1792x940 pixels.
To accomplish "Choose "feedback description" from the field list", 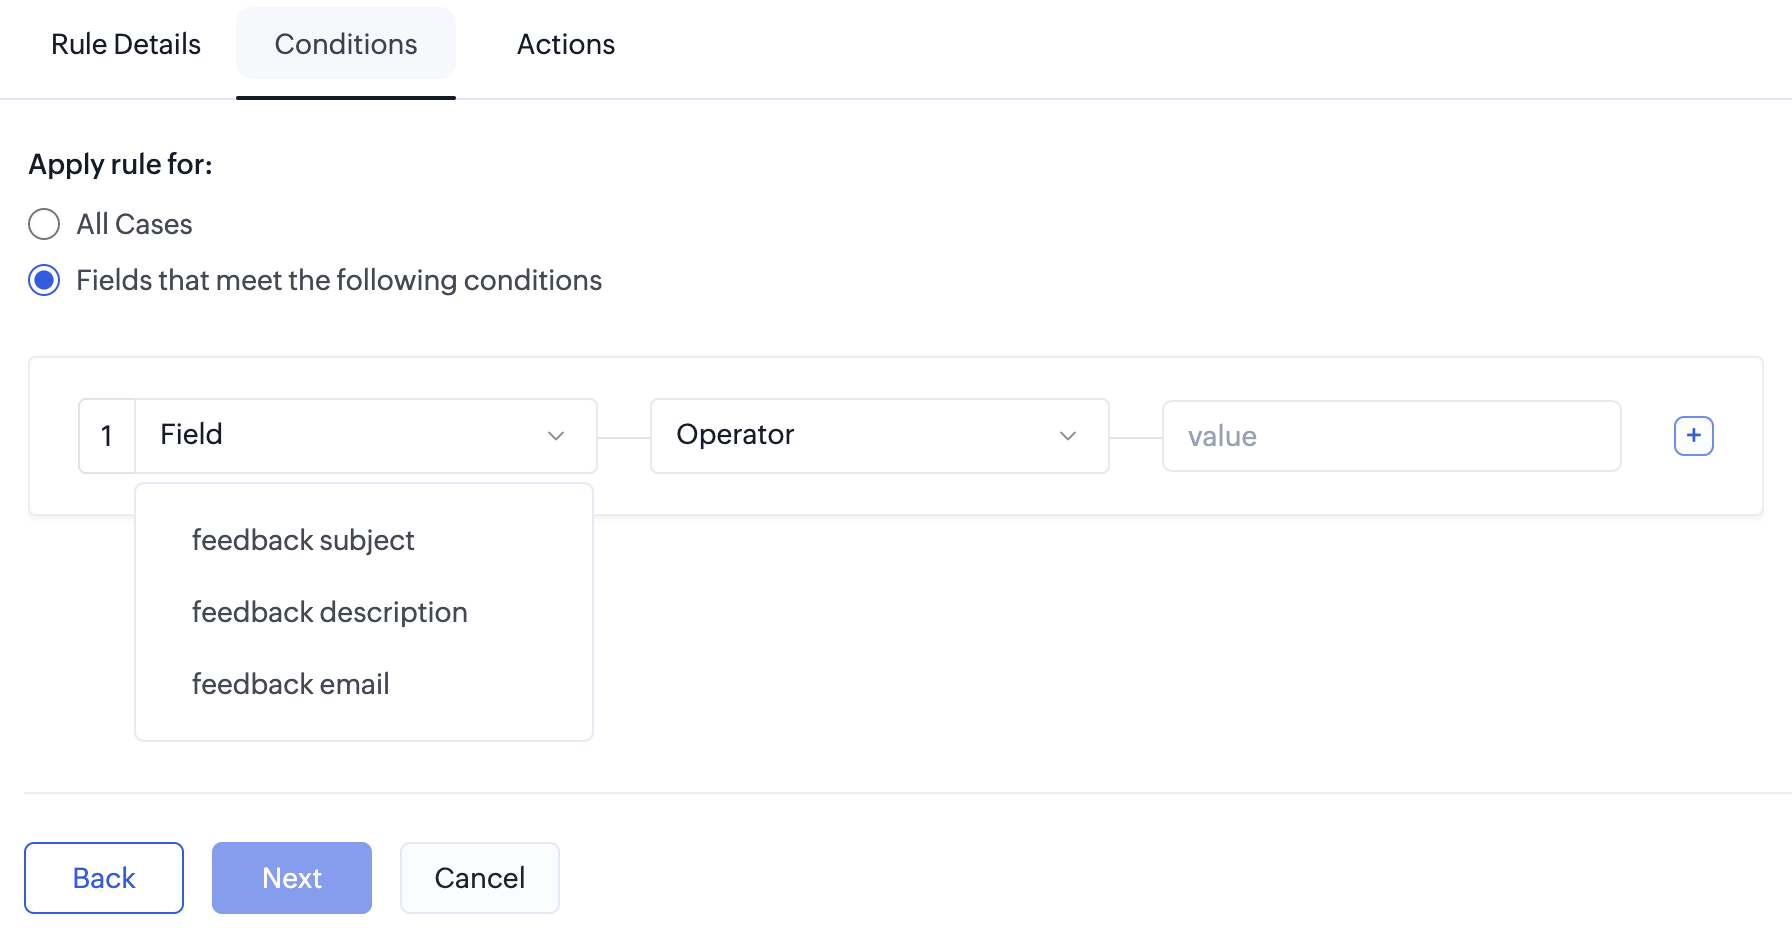I will 329,612.
